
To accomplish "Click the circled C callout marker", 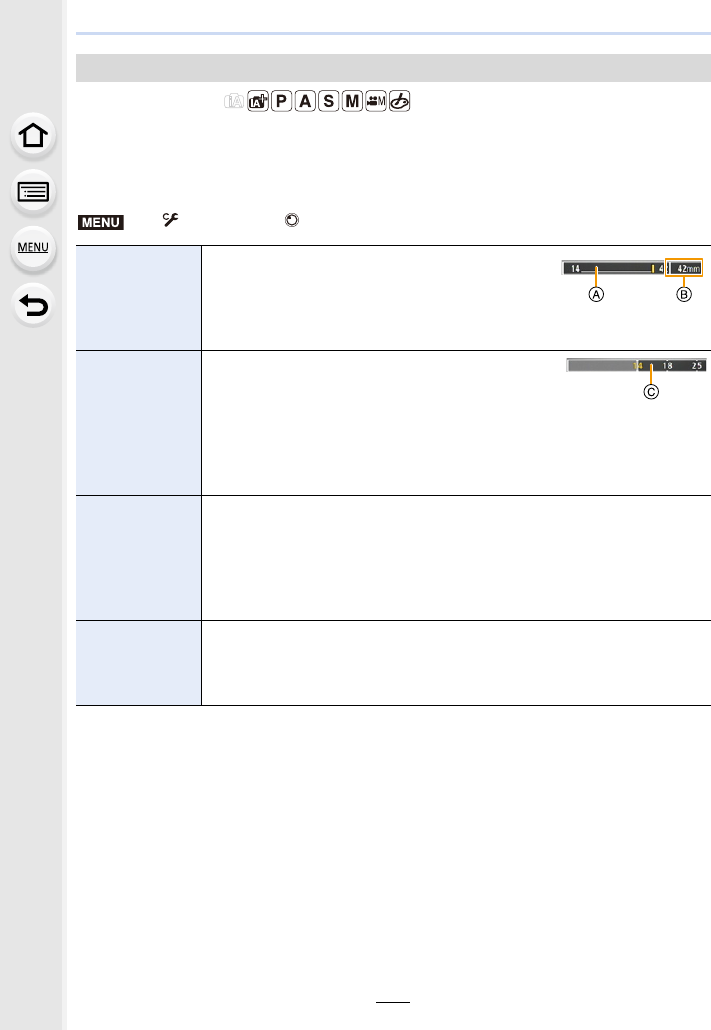I will click(651, 392).
